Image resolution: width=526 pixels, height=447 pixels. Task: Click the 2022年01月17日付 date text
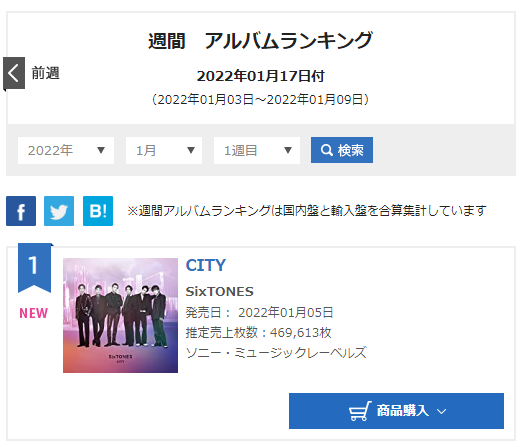coord(261,76)
